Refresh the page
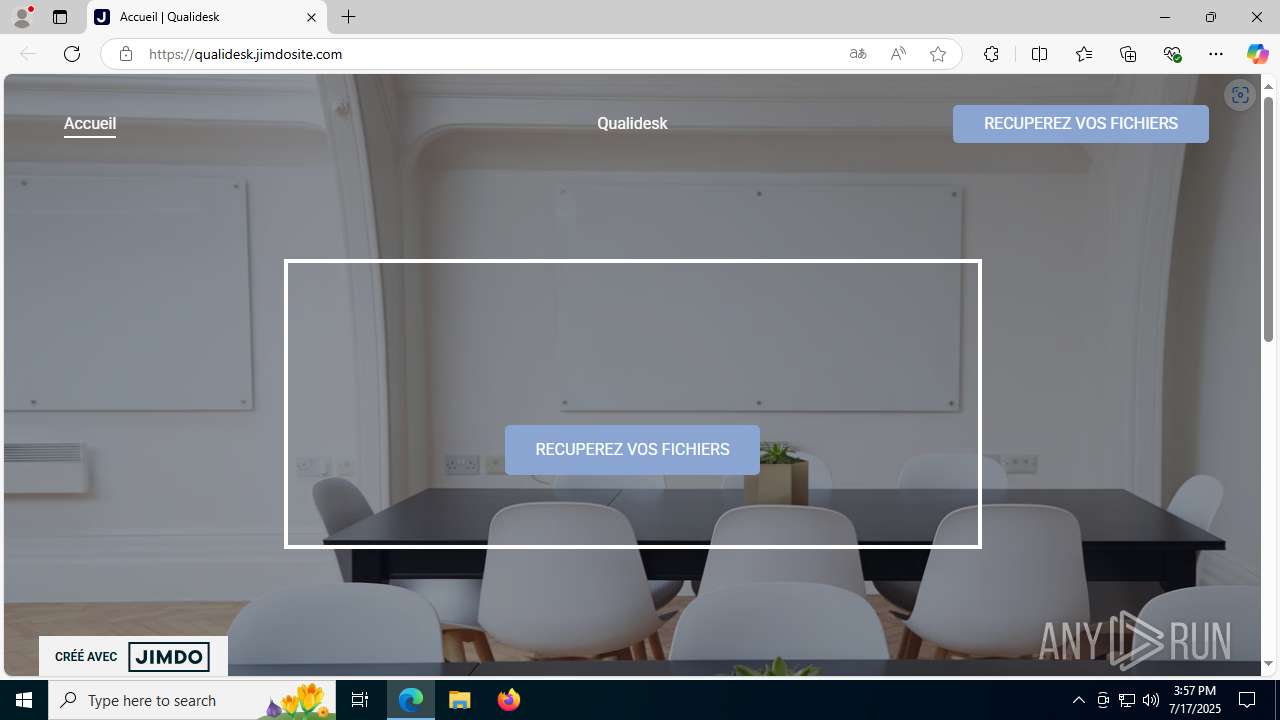1280x720 pixels. pyautogui.click(x=72, y=54)
